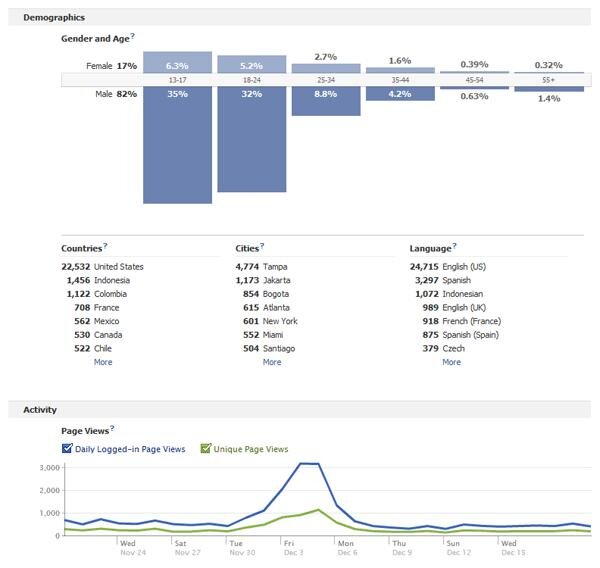
Task: Click the Page Views help question mark
Action: (112, 428)
